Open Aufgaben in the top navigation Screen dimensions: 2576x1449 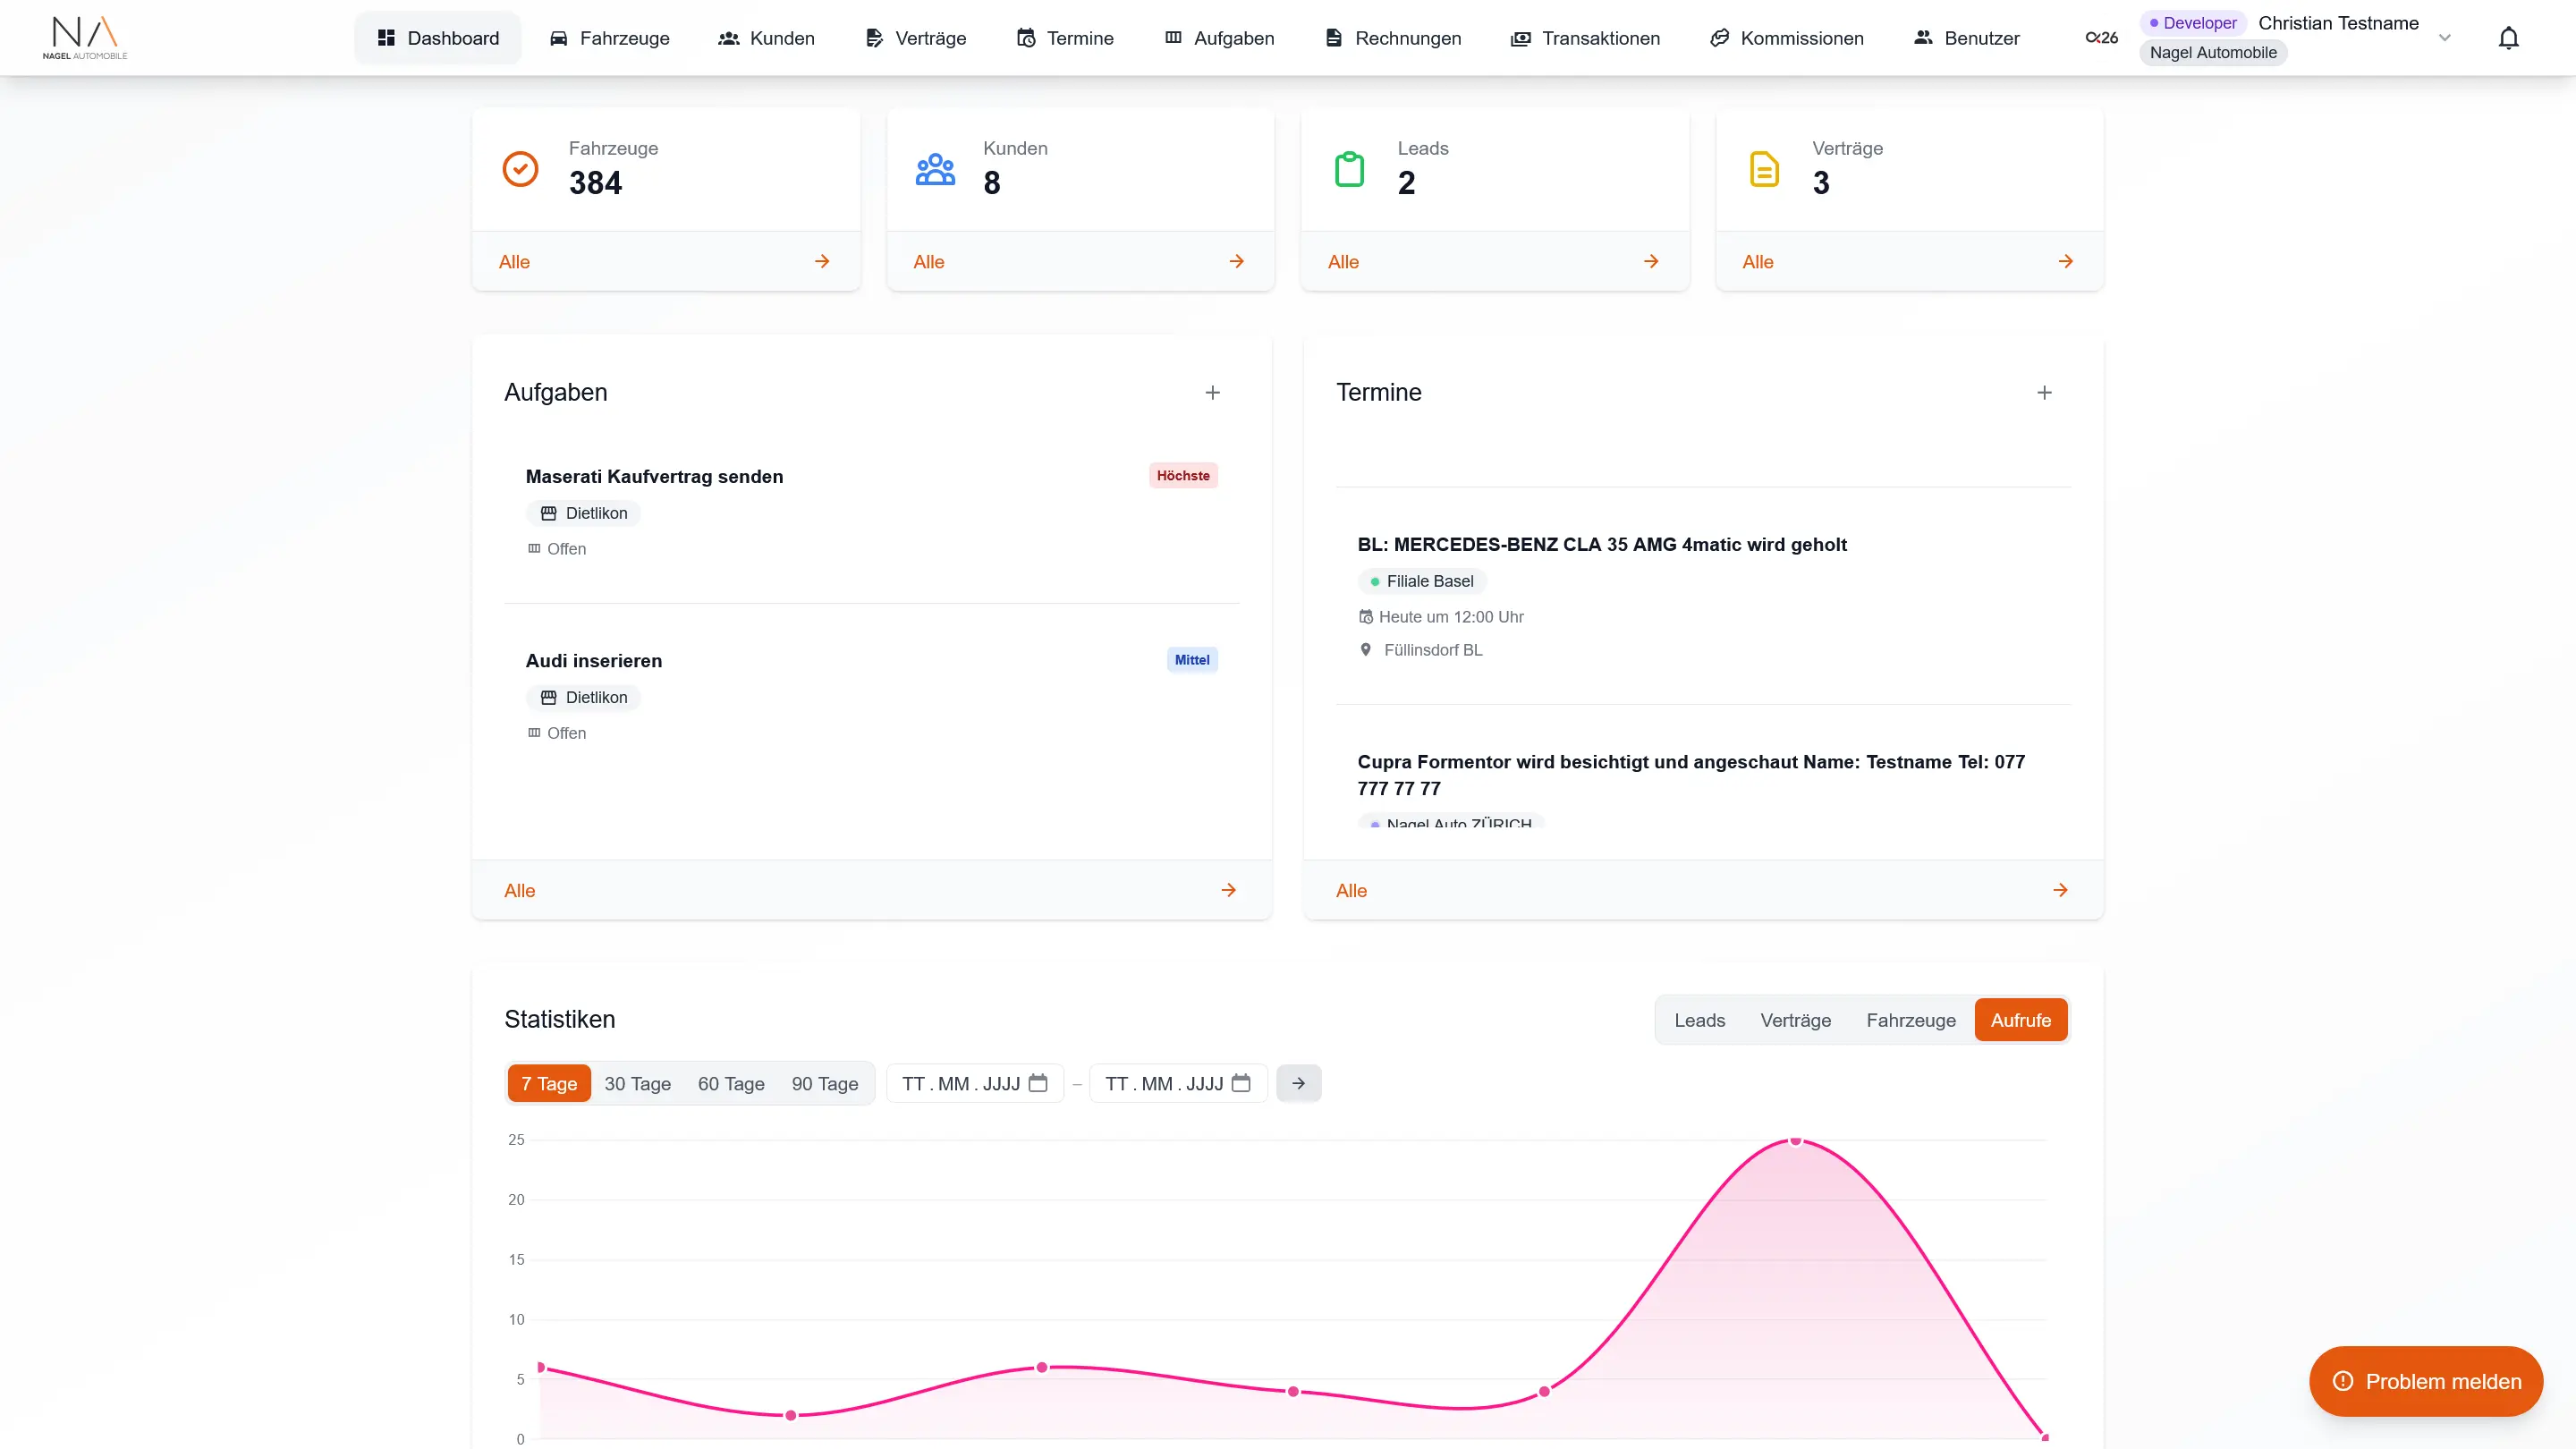click(x=1219, y=38)
